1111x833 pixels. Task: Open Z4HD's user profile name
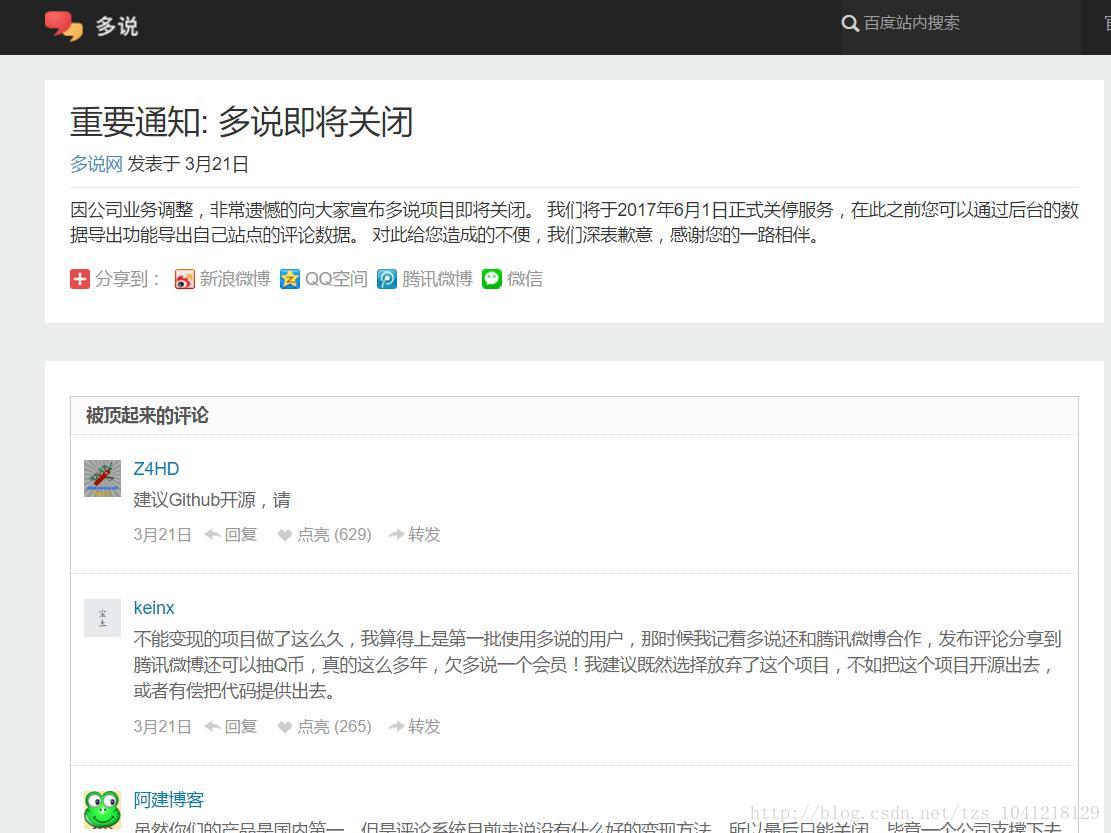(156, 469)
